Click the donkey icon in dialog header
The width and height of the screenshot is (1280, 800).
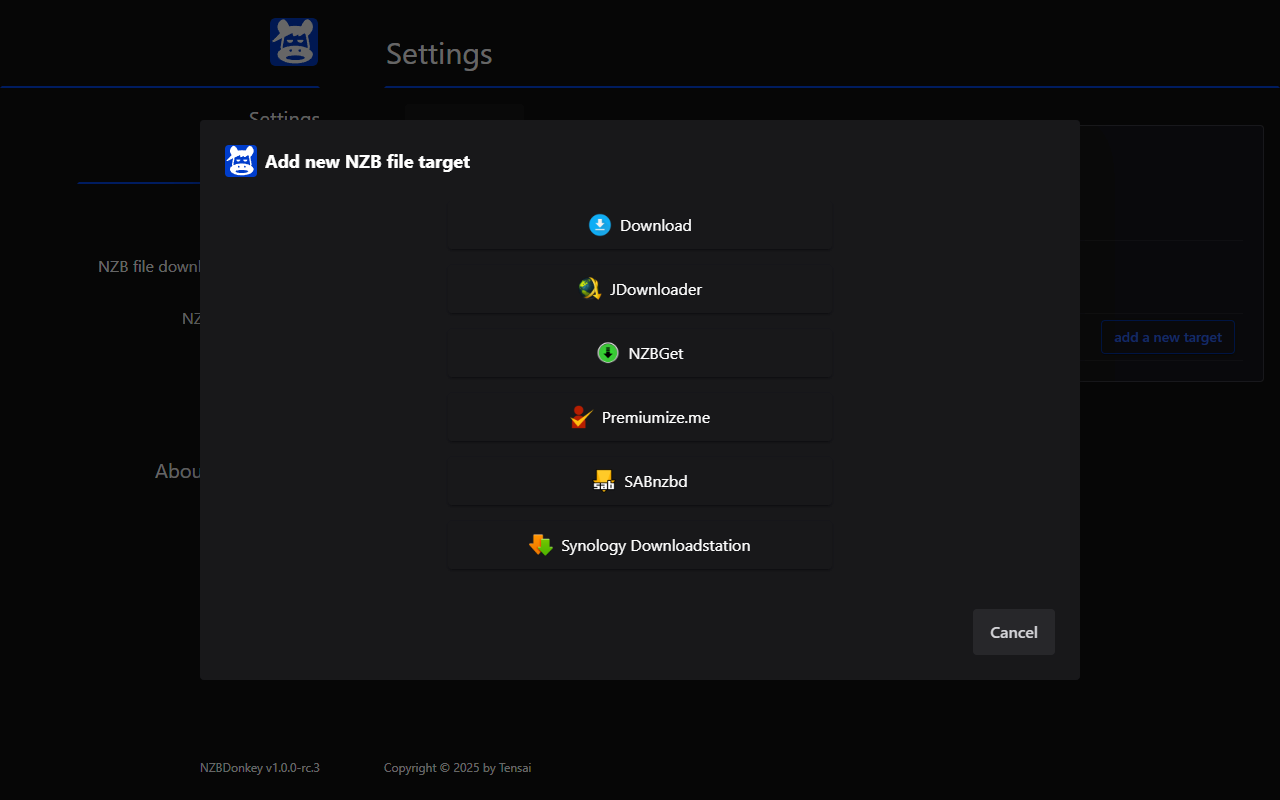point(241,161)
